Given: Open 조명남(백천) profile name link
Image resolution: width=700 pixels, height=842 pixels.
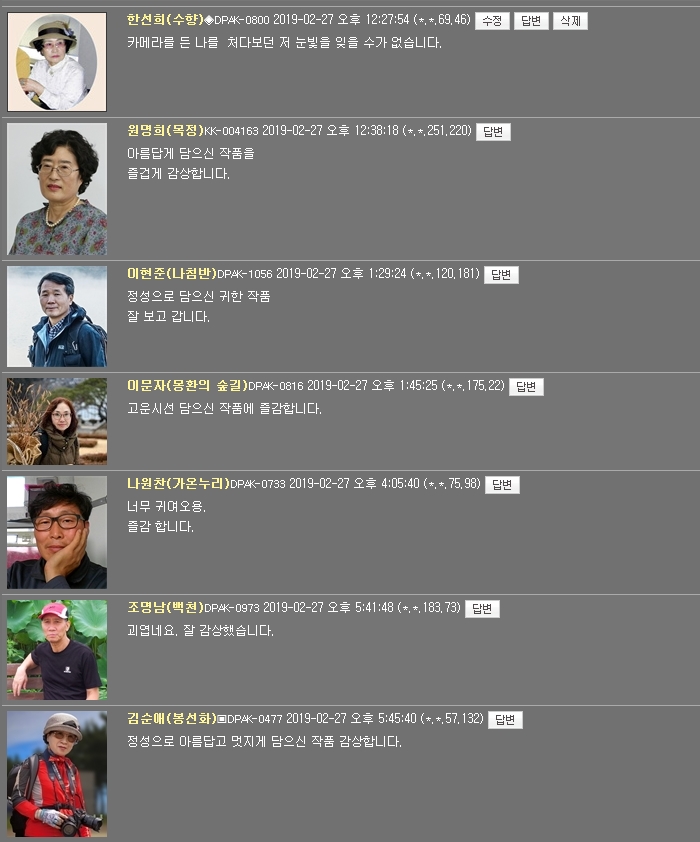Looking at the screenshot, I should (x=165, y=607).
